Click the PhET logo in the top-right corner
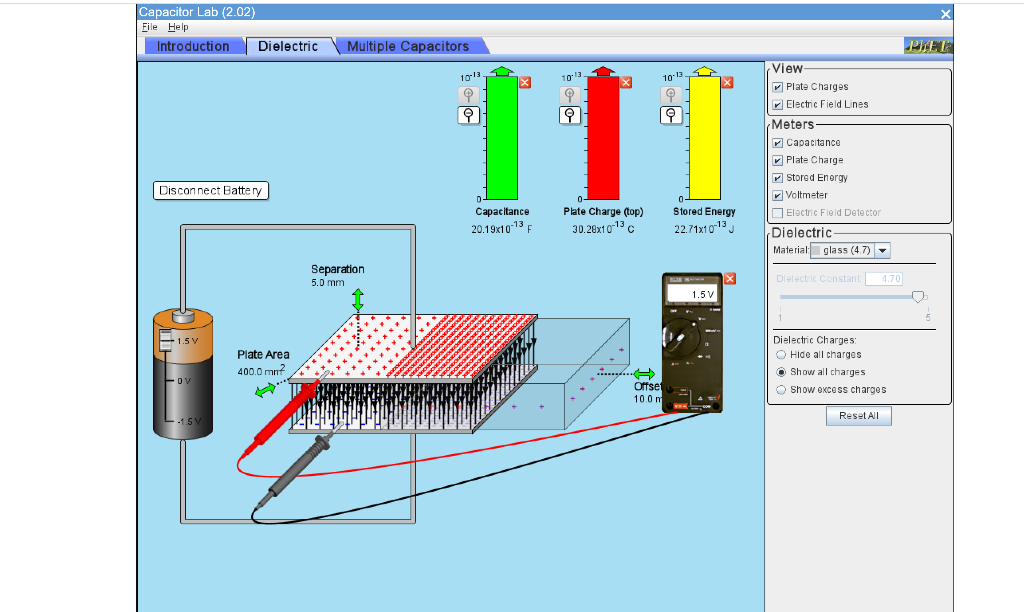The width and height of the screenshot is (1024, 612). click(x=927, y=45)
